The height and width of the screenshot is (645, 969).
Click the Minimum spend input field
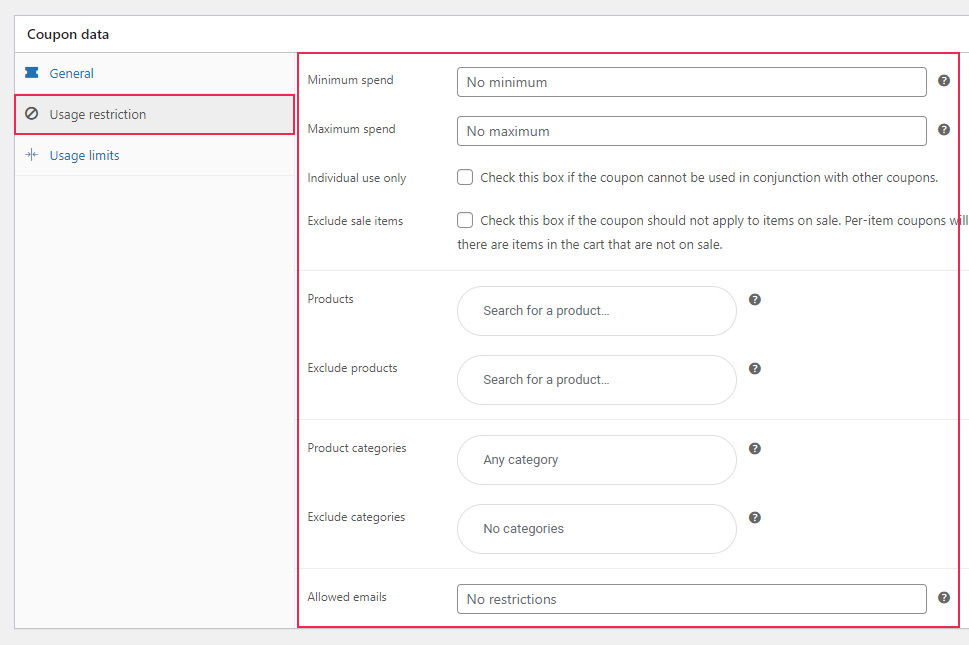coord(691,82)
